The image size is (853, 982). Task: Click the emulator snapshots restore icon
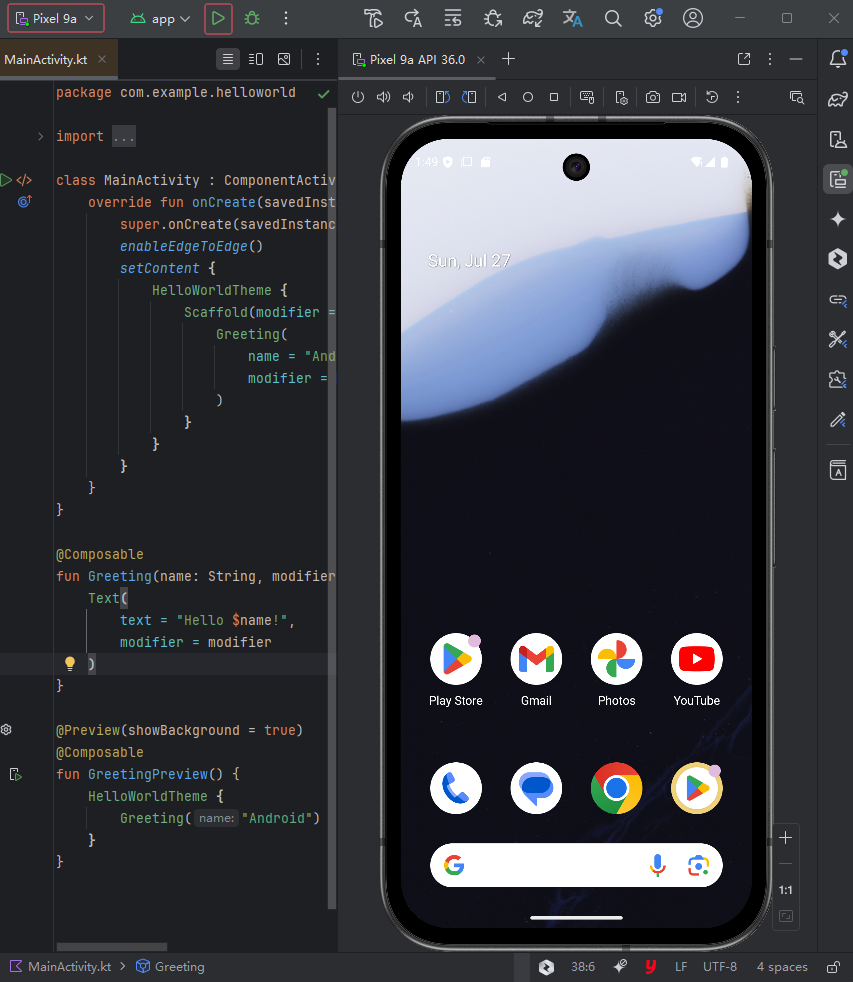tap(712, 97)
